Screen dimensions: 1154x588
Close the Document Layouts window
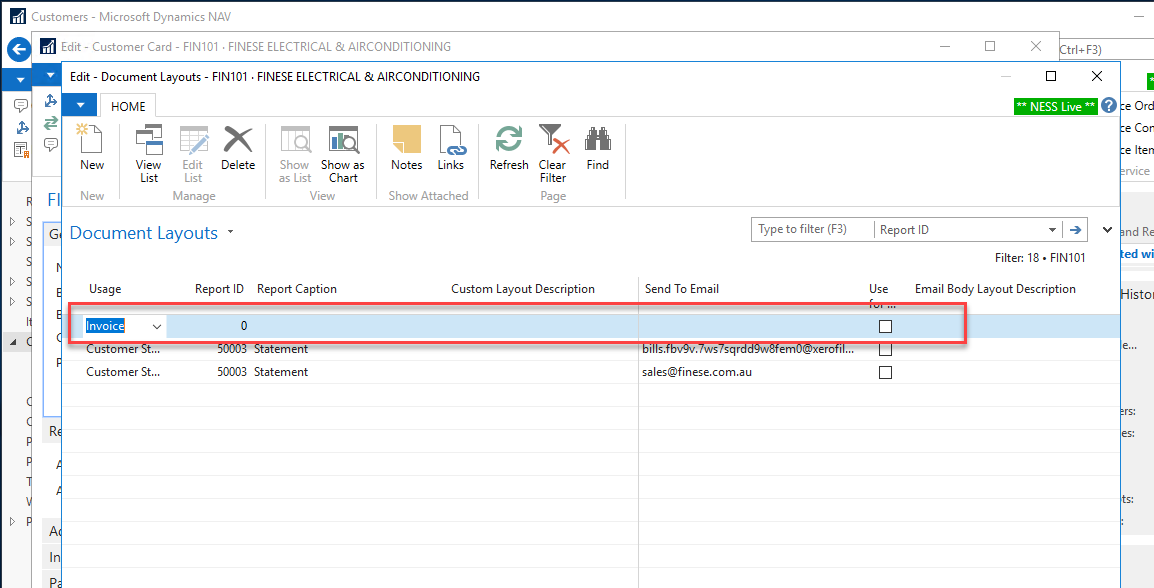tap(1097, 77)
